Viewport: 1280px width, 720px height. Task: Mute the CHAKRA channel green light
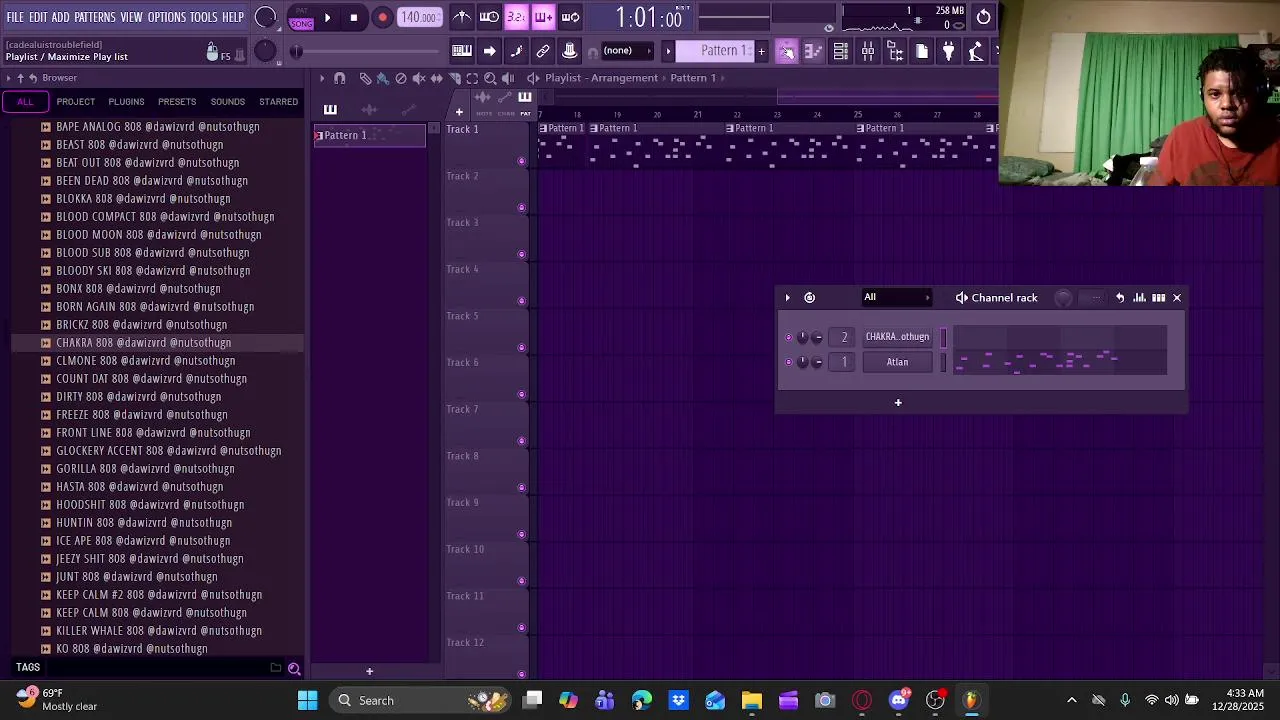[x=788, y=337]
